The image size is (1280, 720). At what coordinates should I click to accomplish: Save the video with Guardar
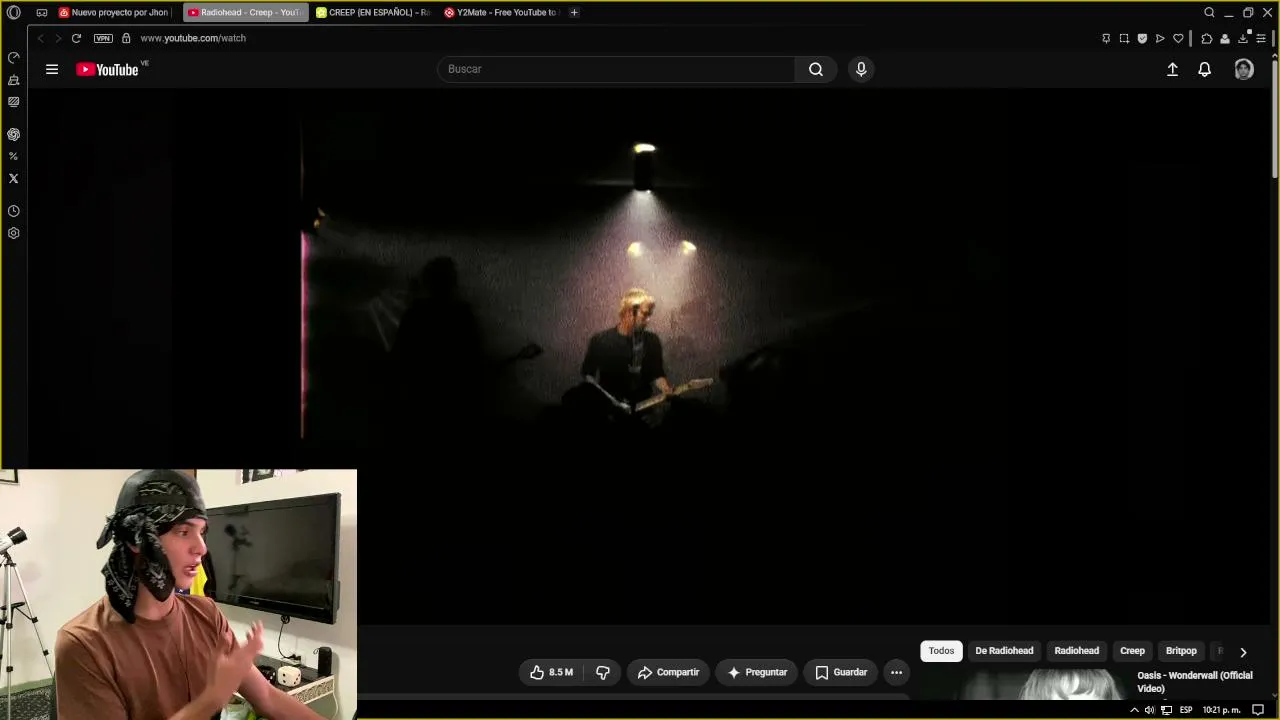tap(841, 672)
